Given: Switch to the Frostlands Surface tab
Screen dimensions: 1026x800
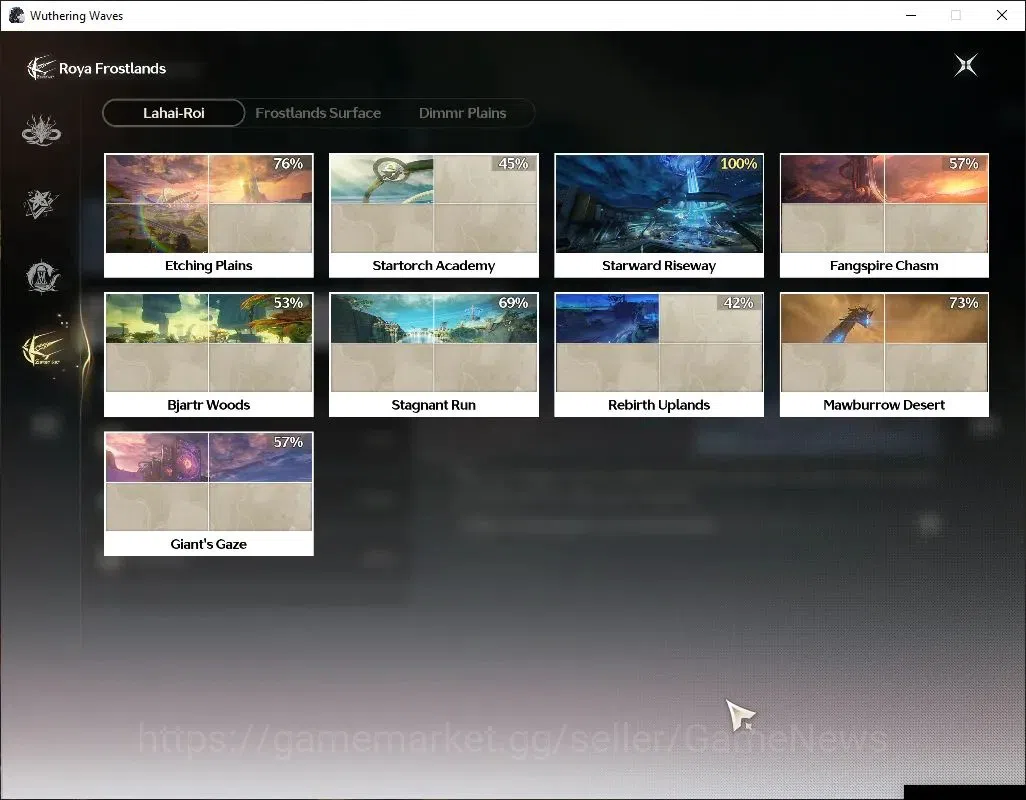Looking at the screenshot, I should 318,113.
